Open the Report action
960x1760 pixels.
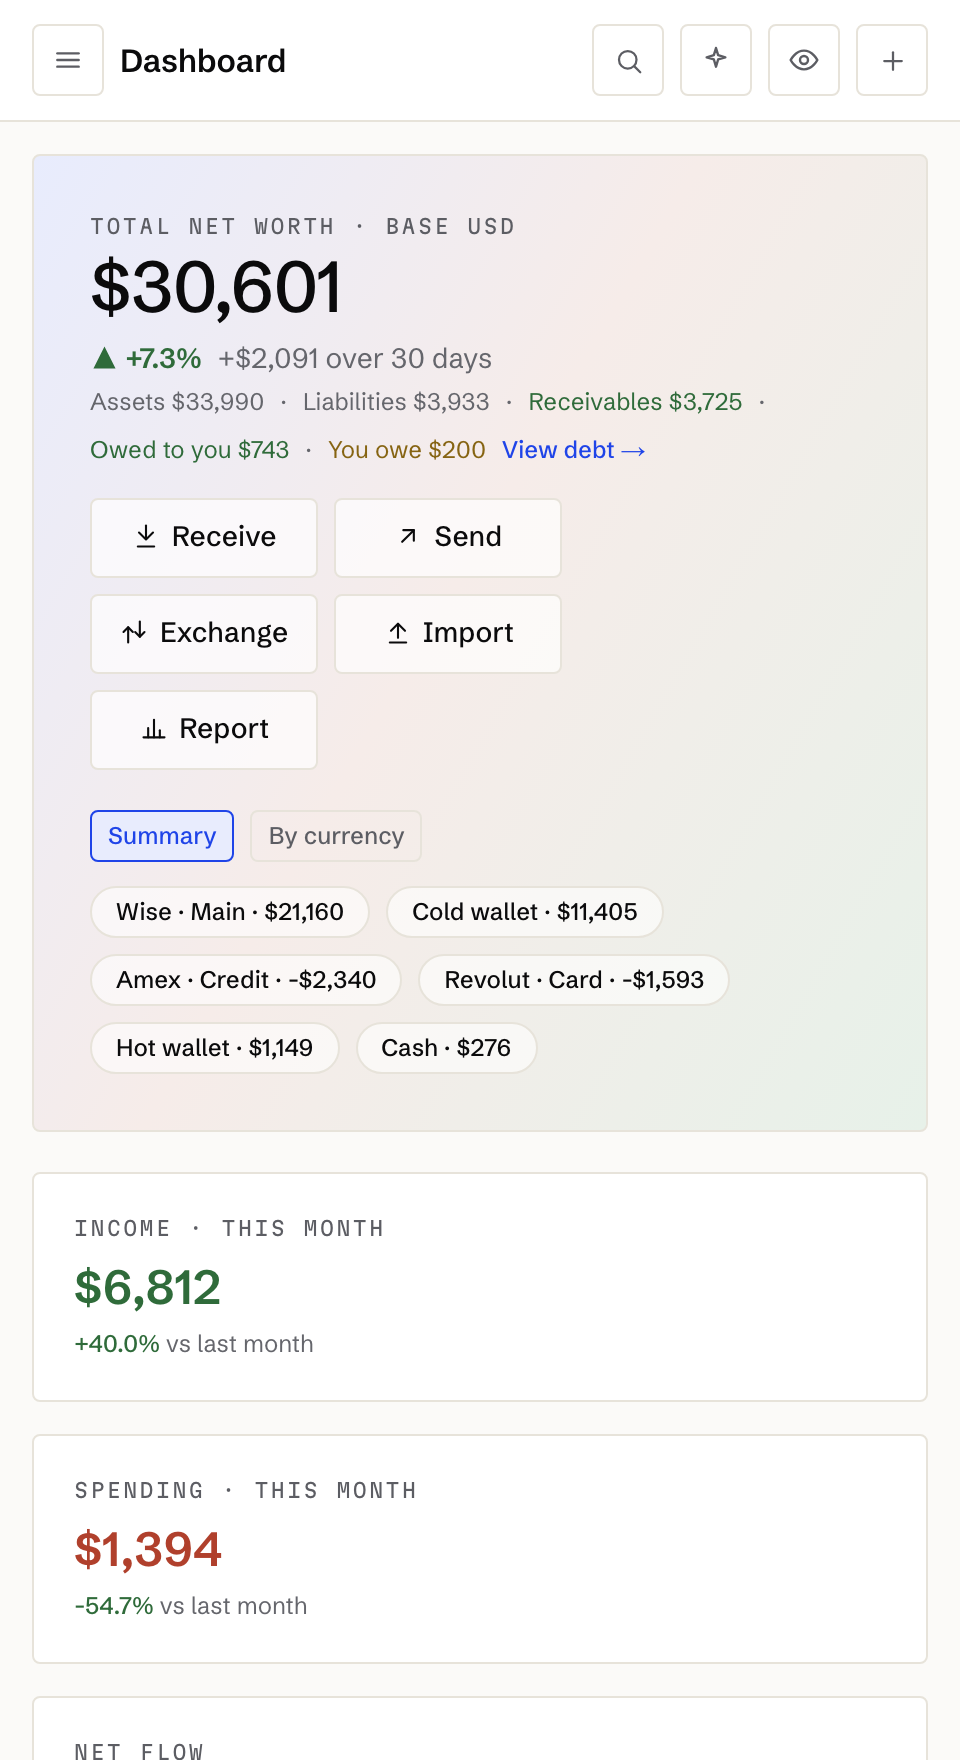pyautogui.click(x=204, y=730)
